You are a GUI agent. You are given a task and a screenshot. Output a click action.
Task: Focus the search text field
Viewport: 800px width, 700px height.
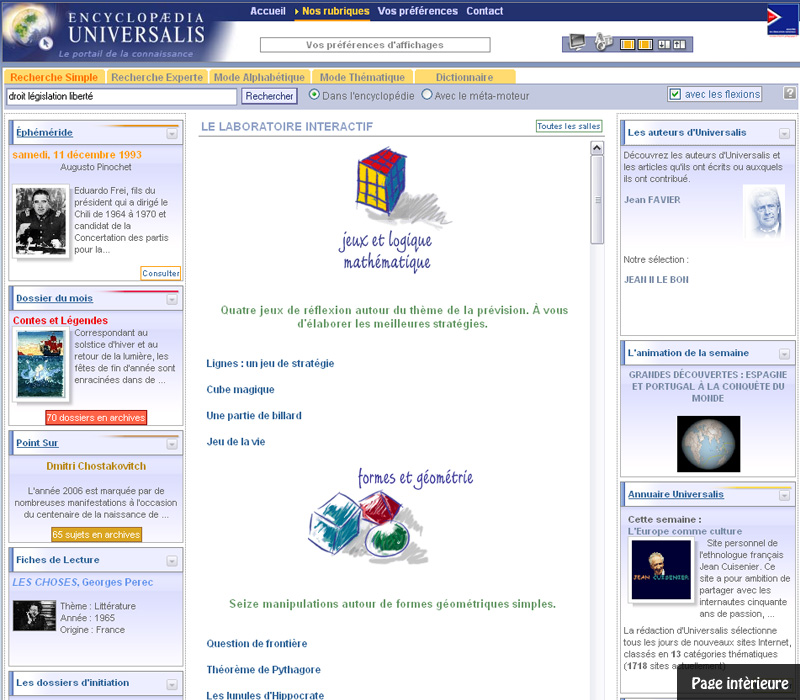coord(121,96)
